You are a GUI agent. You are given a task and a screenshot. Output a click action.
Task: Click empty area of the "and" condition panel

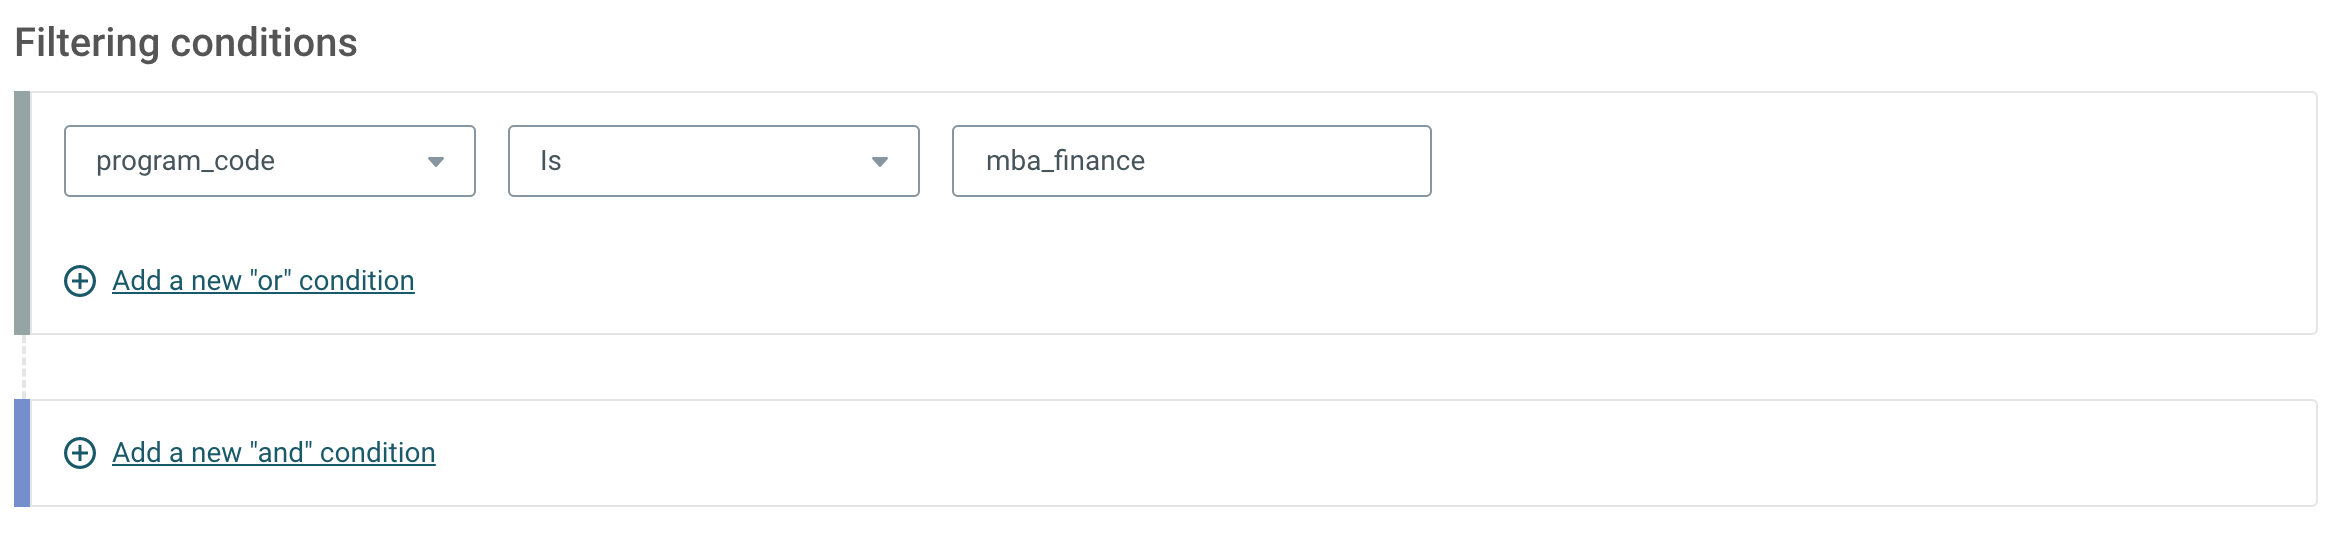tap(1370, 453)
